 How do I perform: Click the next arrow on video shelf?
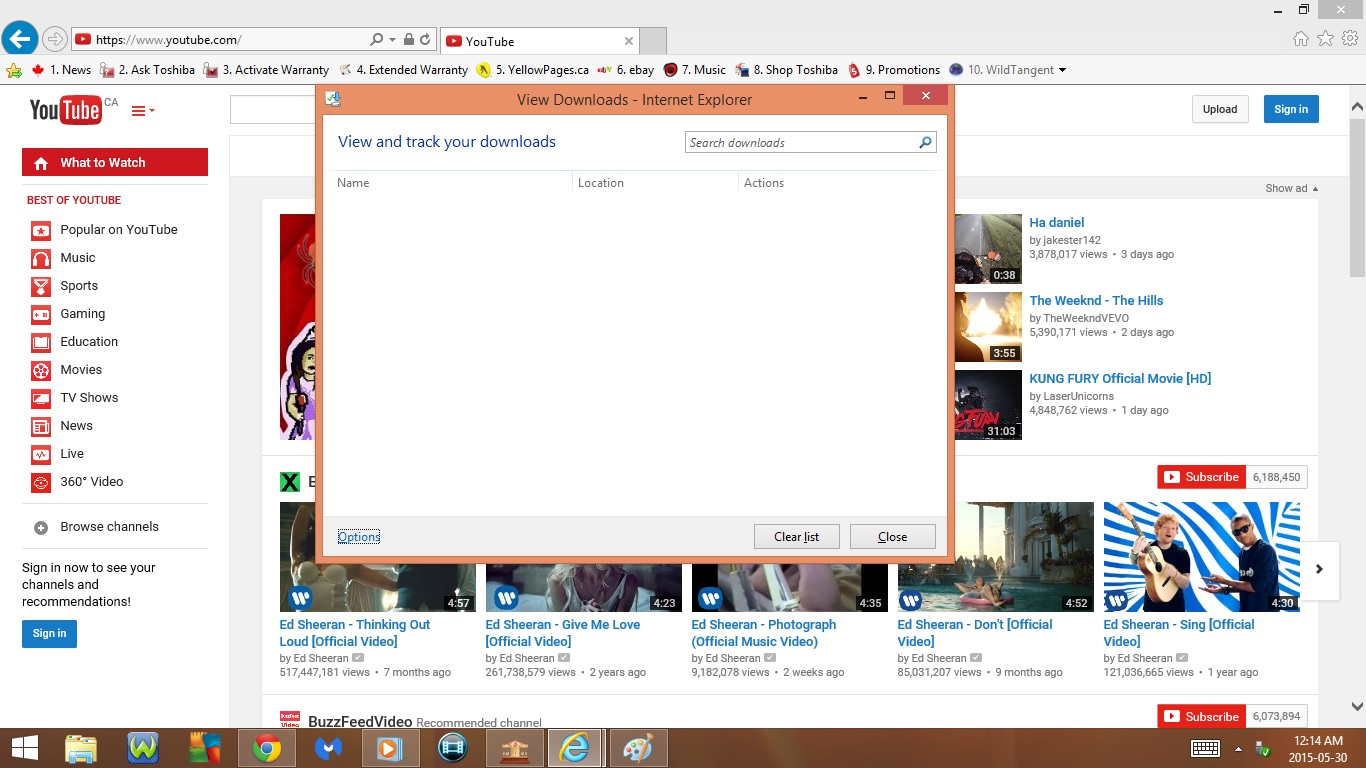click(x=1319, y=569)
